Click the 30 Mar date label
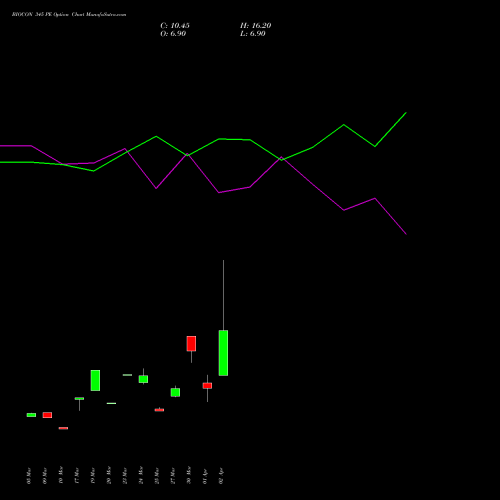500x500 pixels. (x=189, y=475)
